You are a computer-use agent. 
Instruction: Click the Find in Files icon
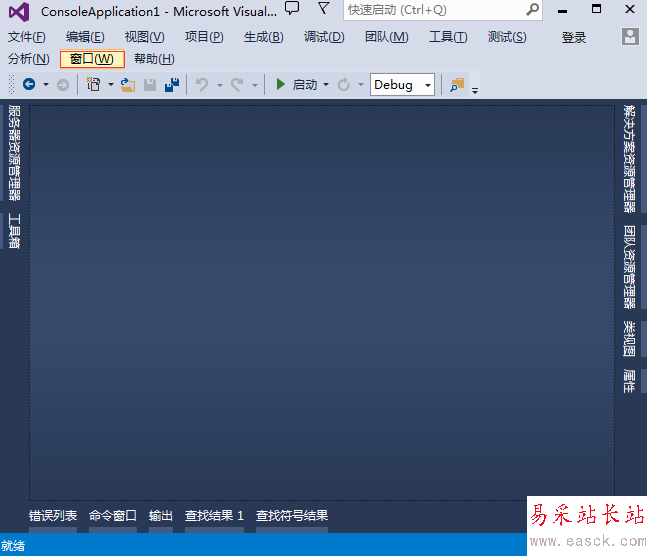(x=457, y=85)
